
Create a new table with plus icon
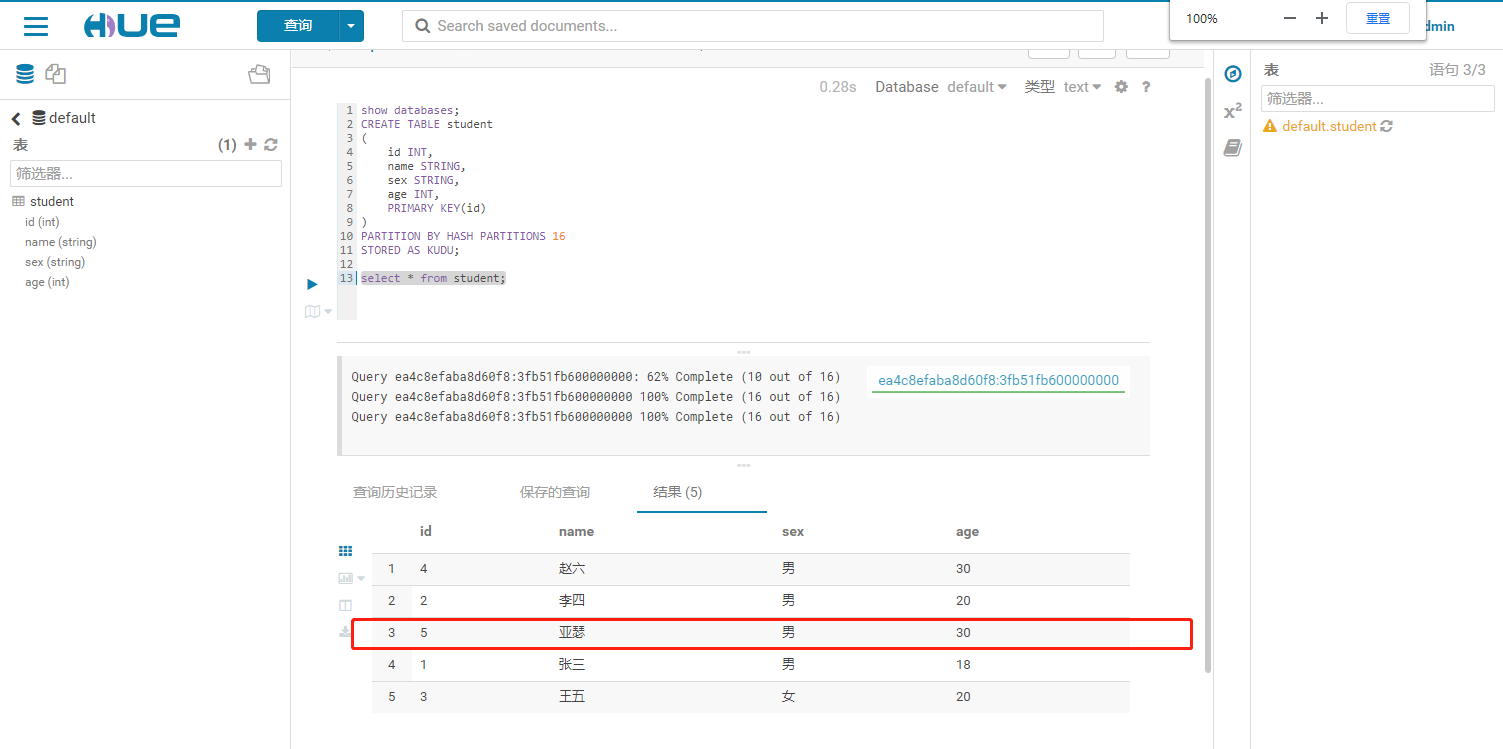coord(251,145)
